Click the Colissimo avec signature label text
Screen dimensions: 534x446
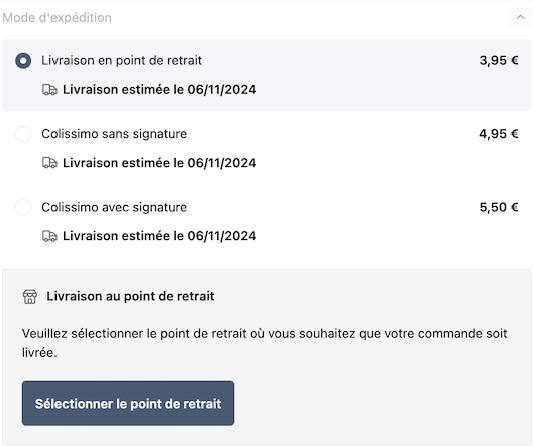114,207
